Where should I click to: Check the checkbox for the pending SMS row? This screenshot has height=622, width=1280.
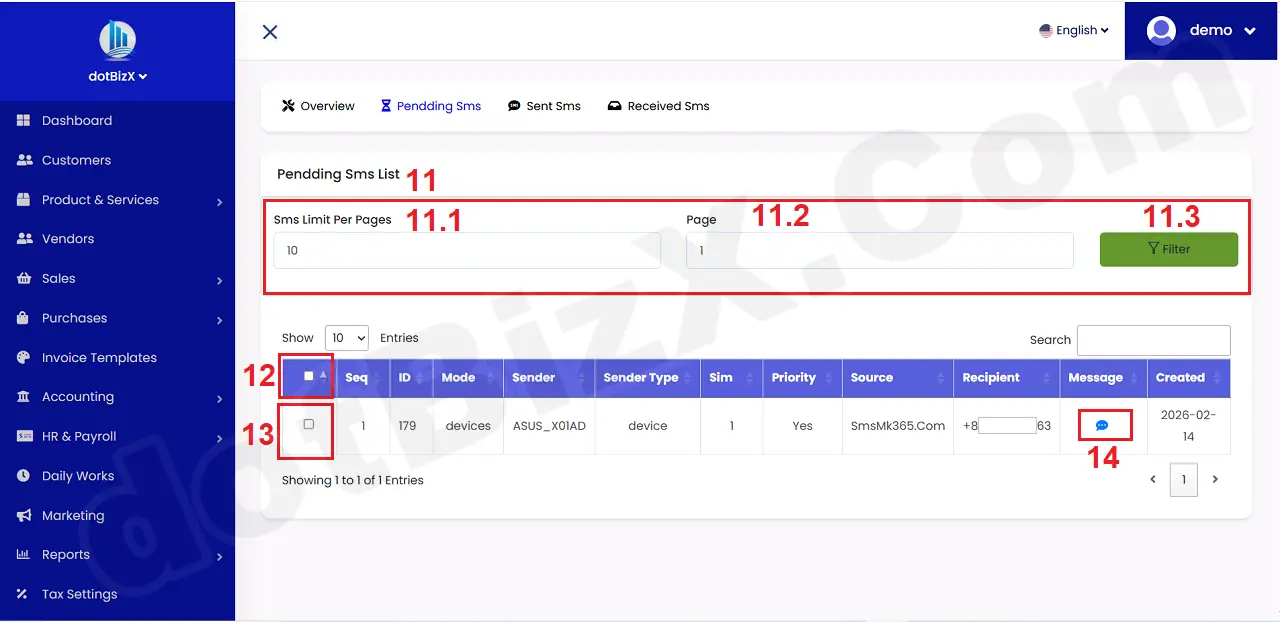(x=306, y=426)
